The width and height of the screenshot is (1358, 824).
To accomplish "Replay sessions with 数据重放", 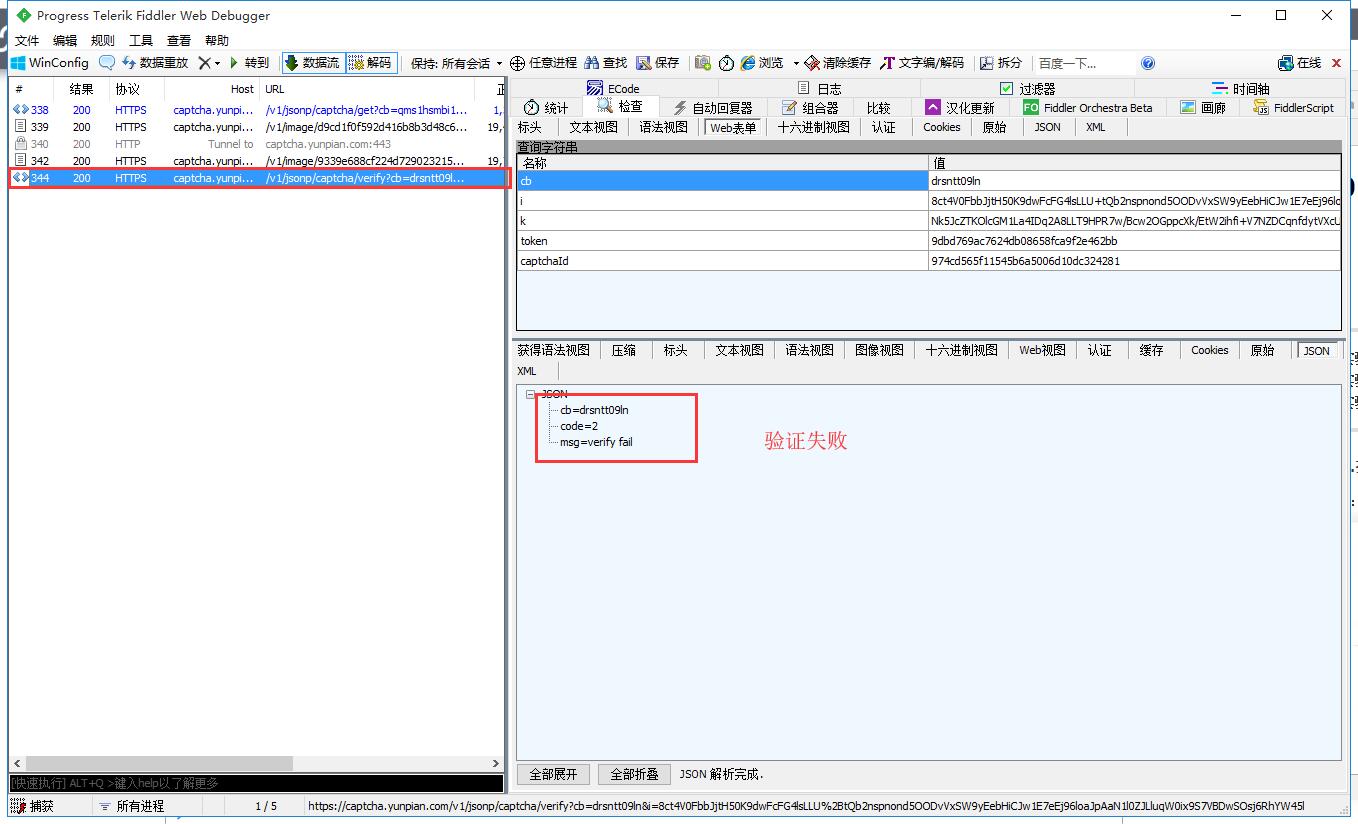I will pyautogui.click(x=155, y=63).
